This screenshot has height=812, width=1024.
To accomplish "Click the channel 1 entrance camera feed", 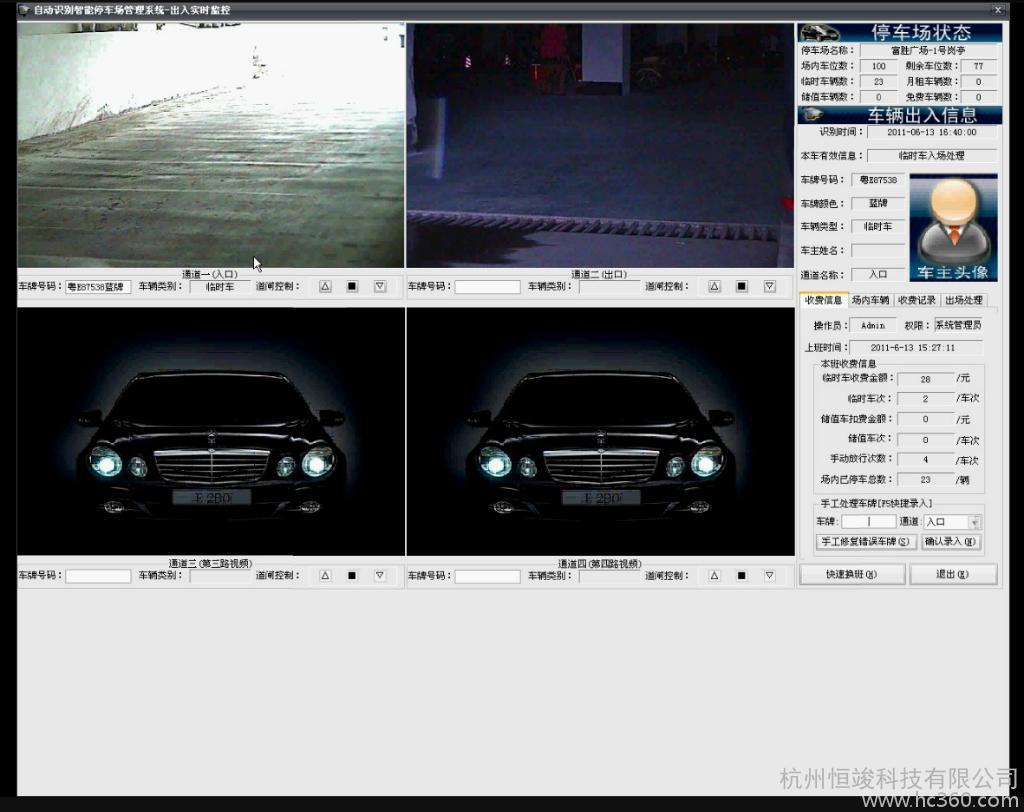I will [x=211, y=145].
